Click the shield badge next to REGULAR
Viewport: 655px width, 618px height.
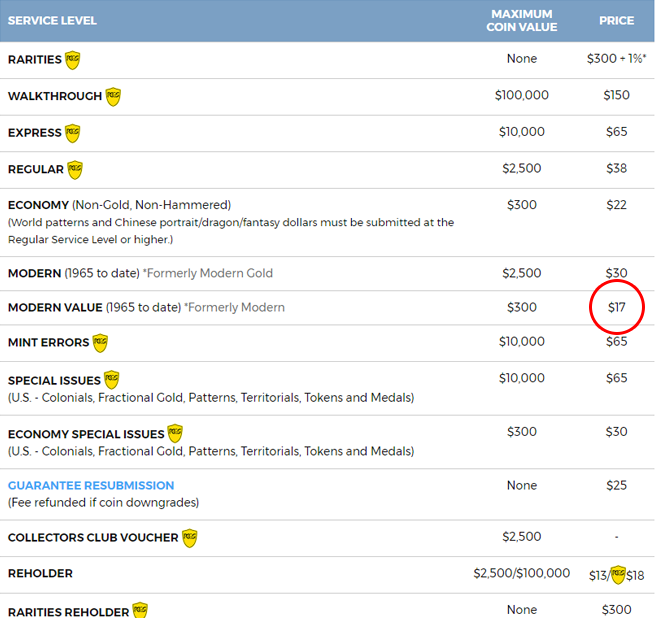tap(75, 170)
